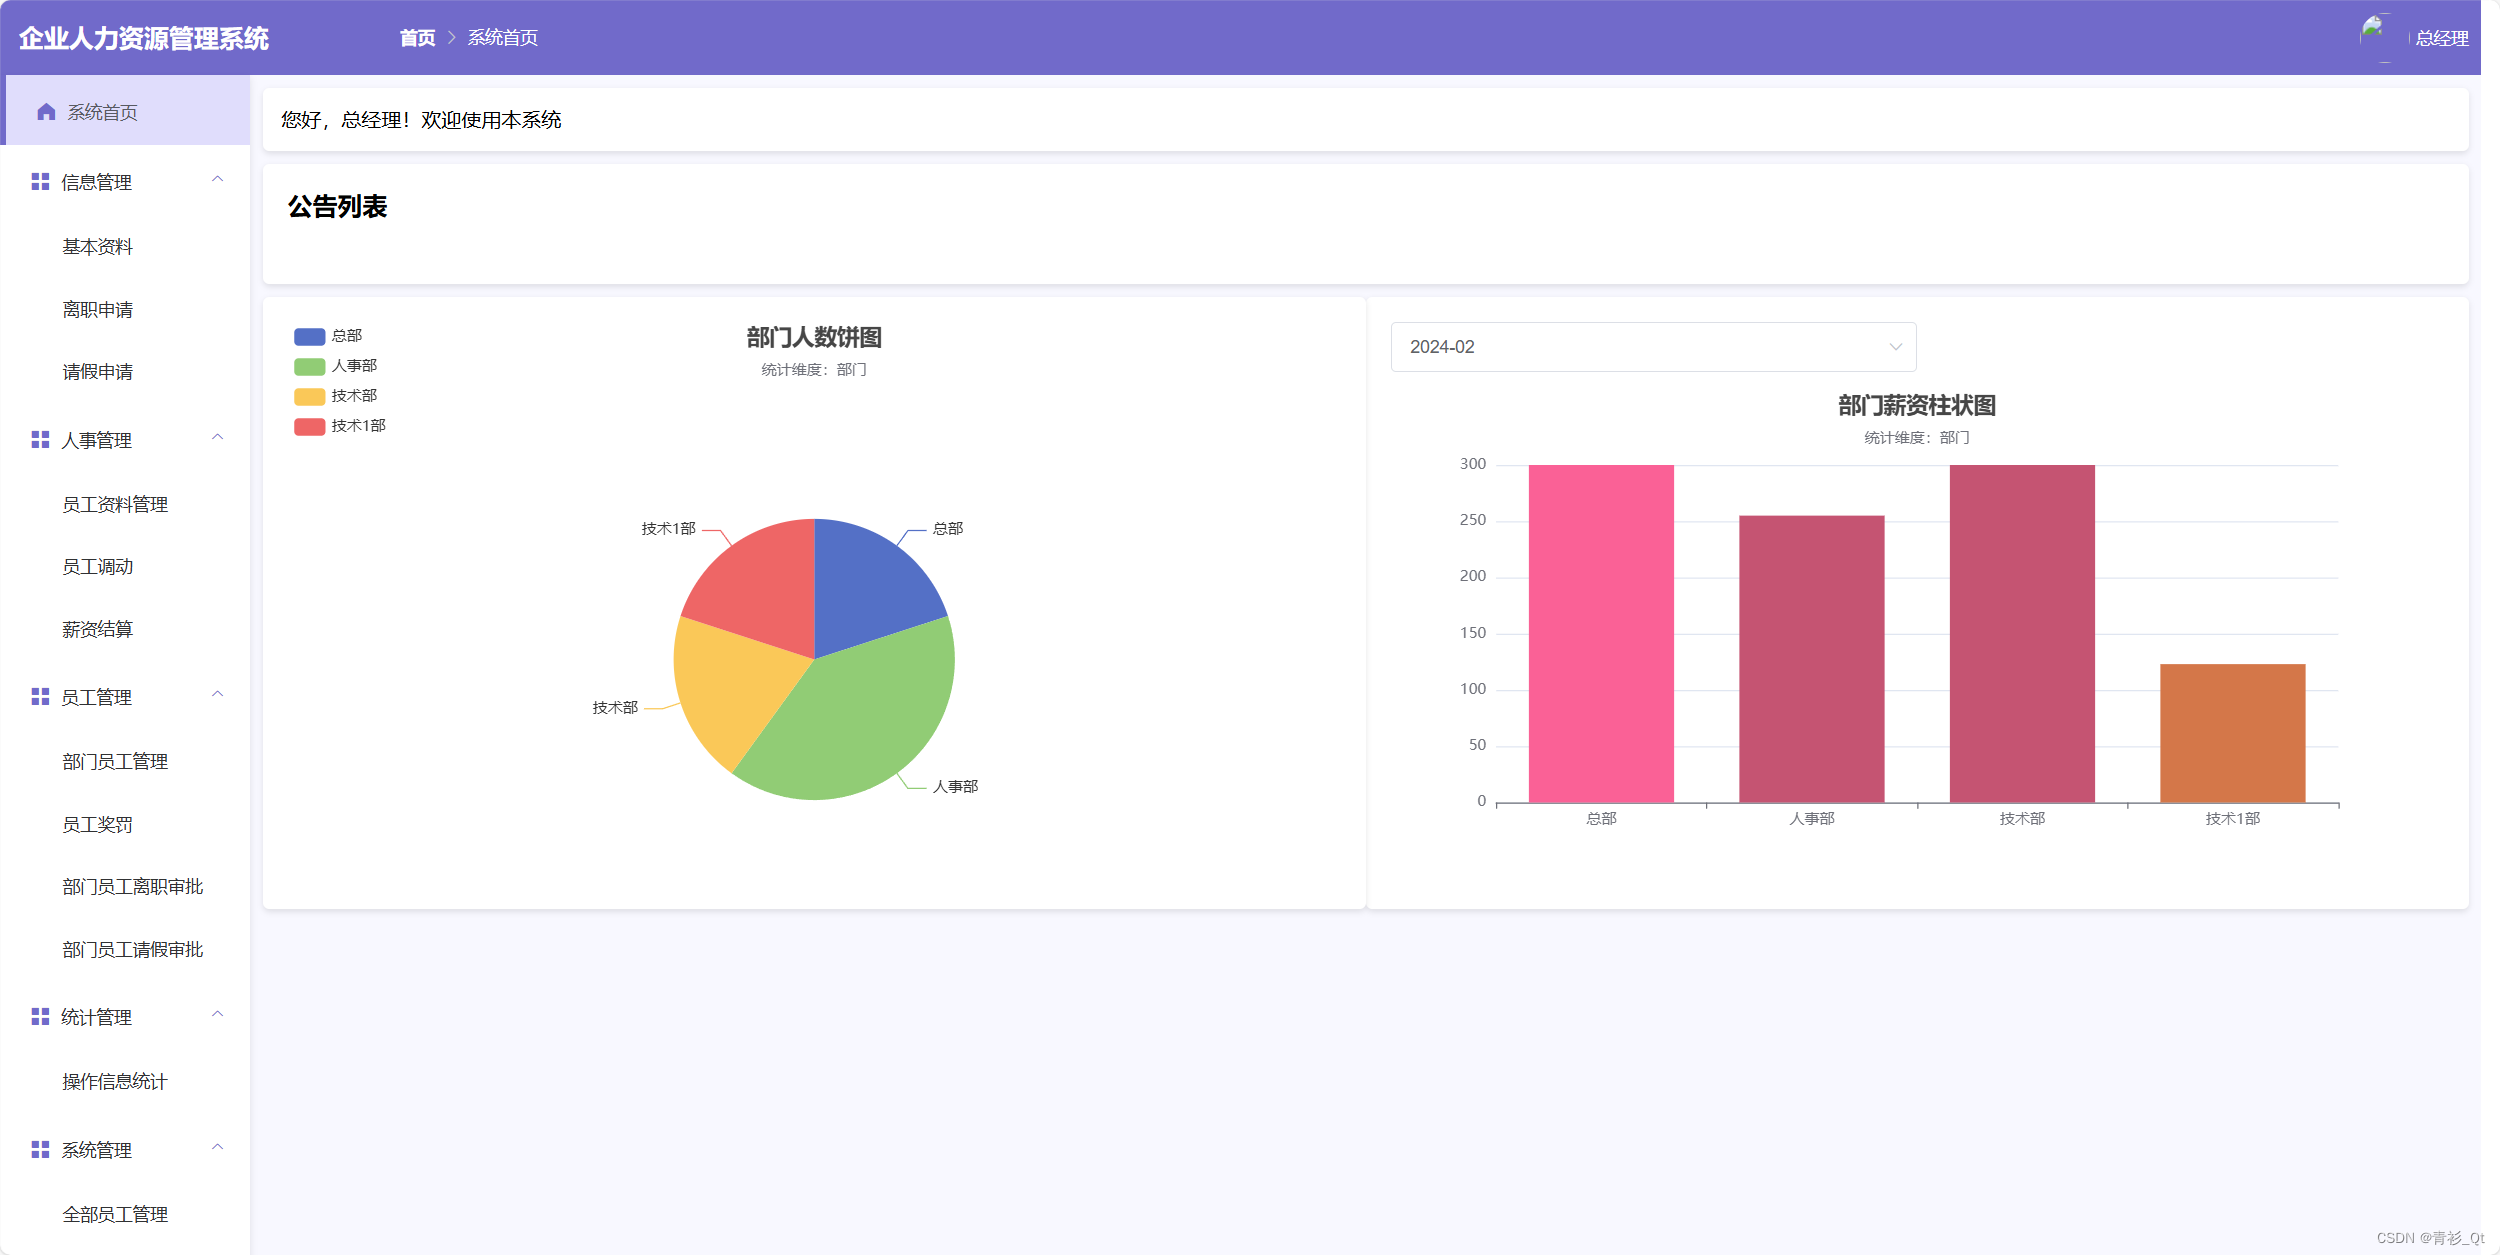Click the grid icon next to 信息管理
This screenshot has height=1255, width=2500.
40,182
